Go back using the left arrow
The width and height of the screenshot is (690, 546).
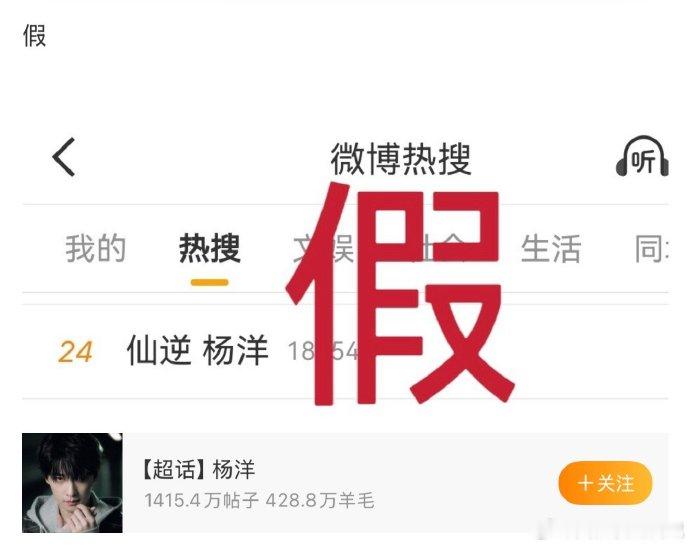tap(64, 157)
